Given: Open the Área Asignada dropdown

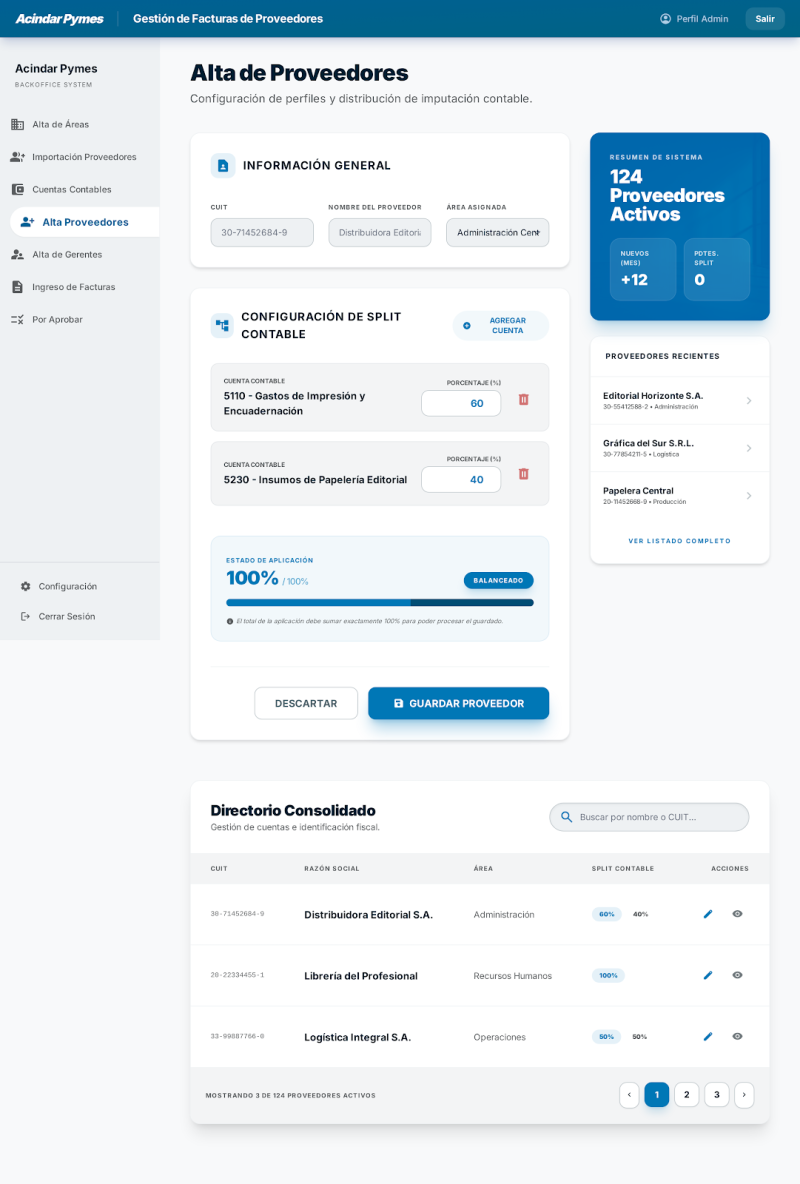Looking at the screenshot, I should pyautogui.click(x=497, y=233).
